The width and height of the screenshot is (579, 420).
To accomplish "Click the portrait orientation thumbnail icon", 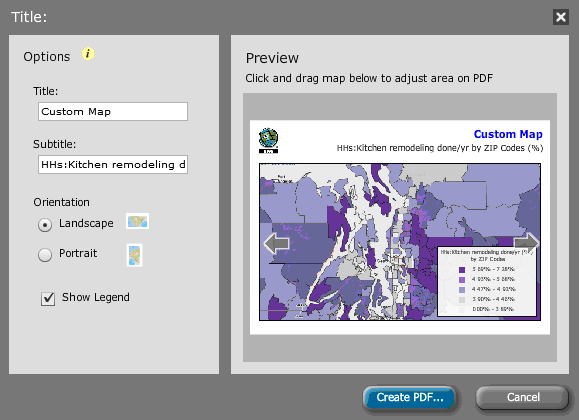I will click(134, 255).
